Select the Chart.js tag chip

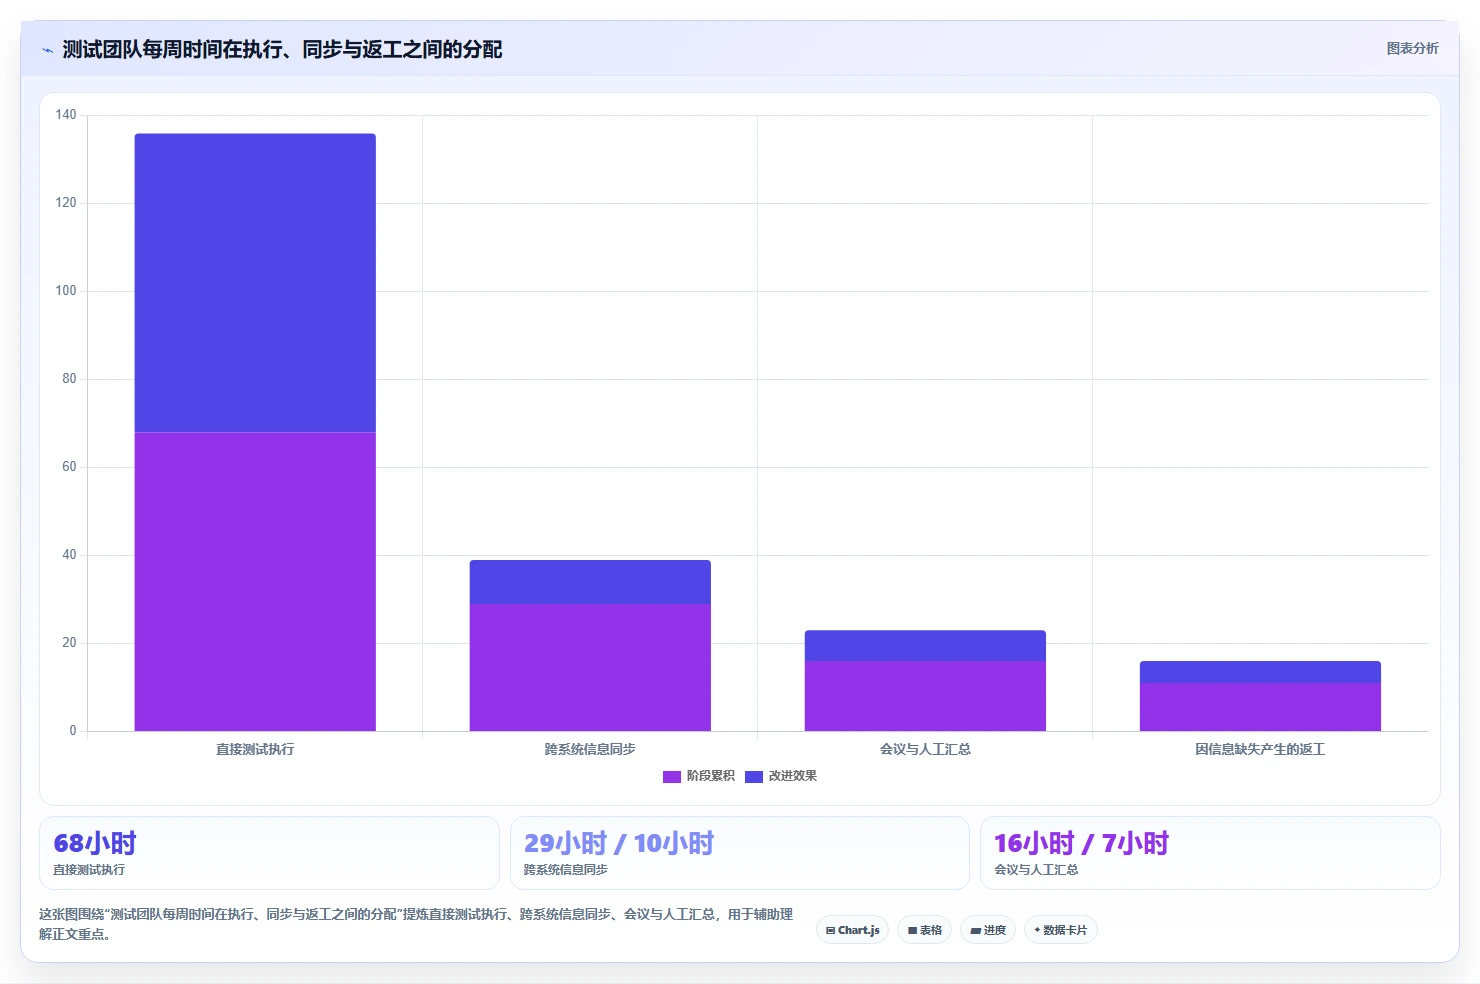pos(853,930)
